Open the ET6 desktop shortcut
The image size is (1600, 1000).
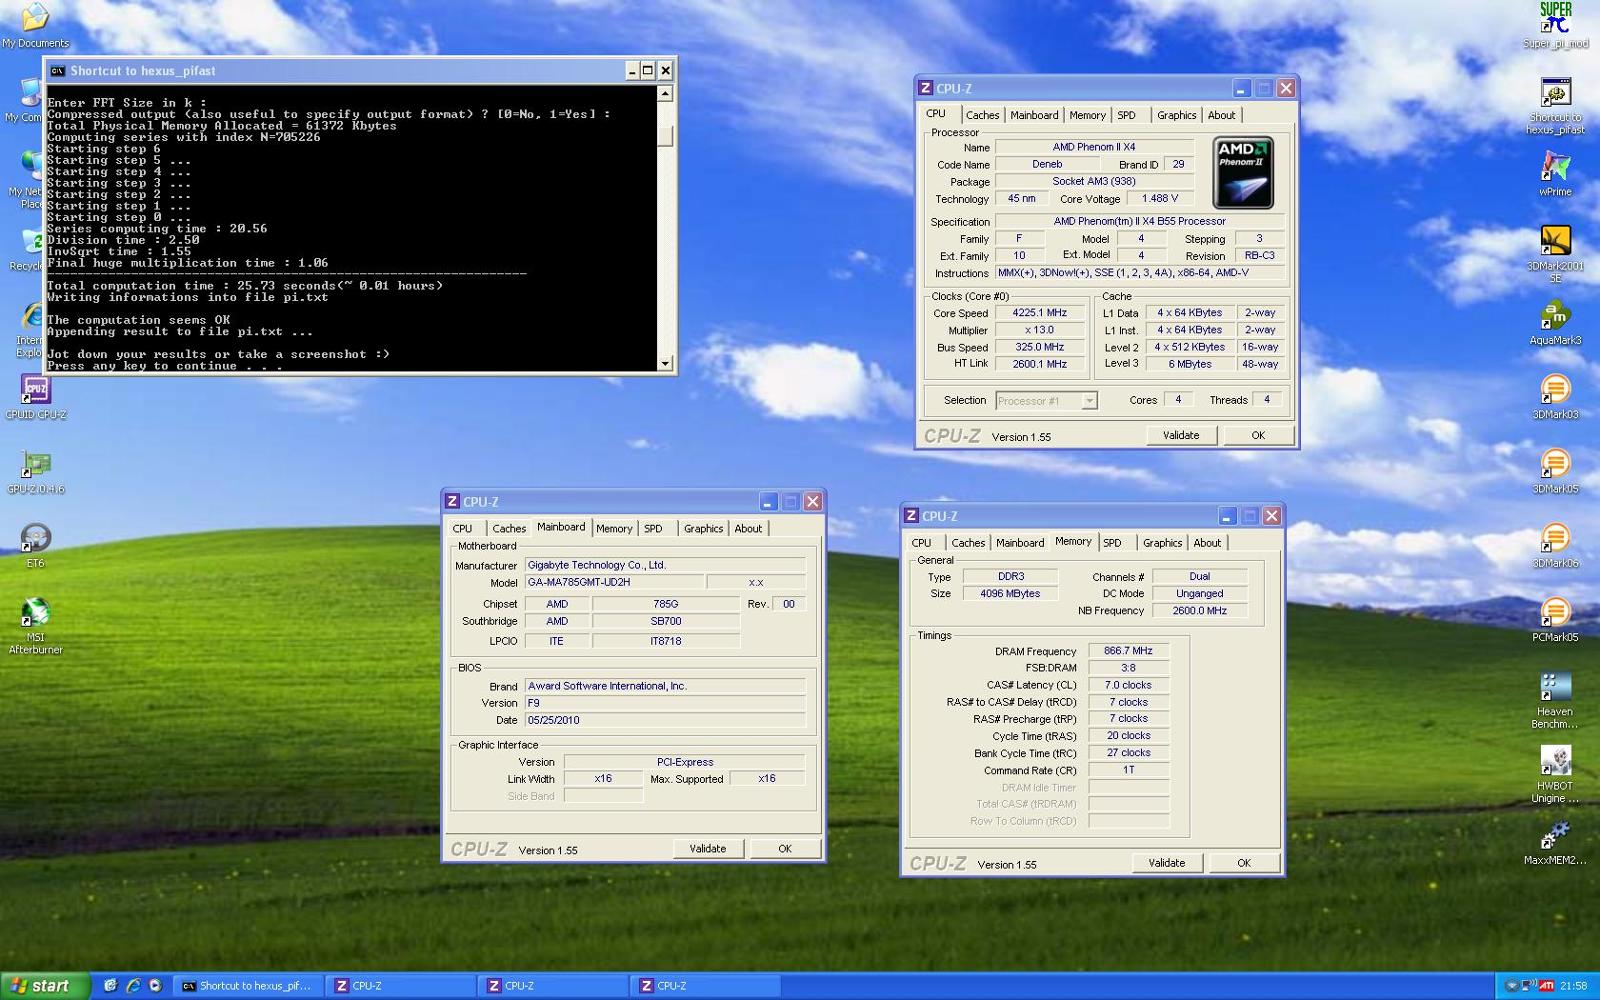click(x=35, y=545)
